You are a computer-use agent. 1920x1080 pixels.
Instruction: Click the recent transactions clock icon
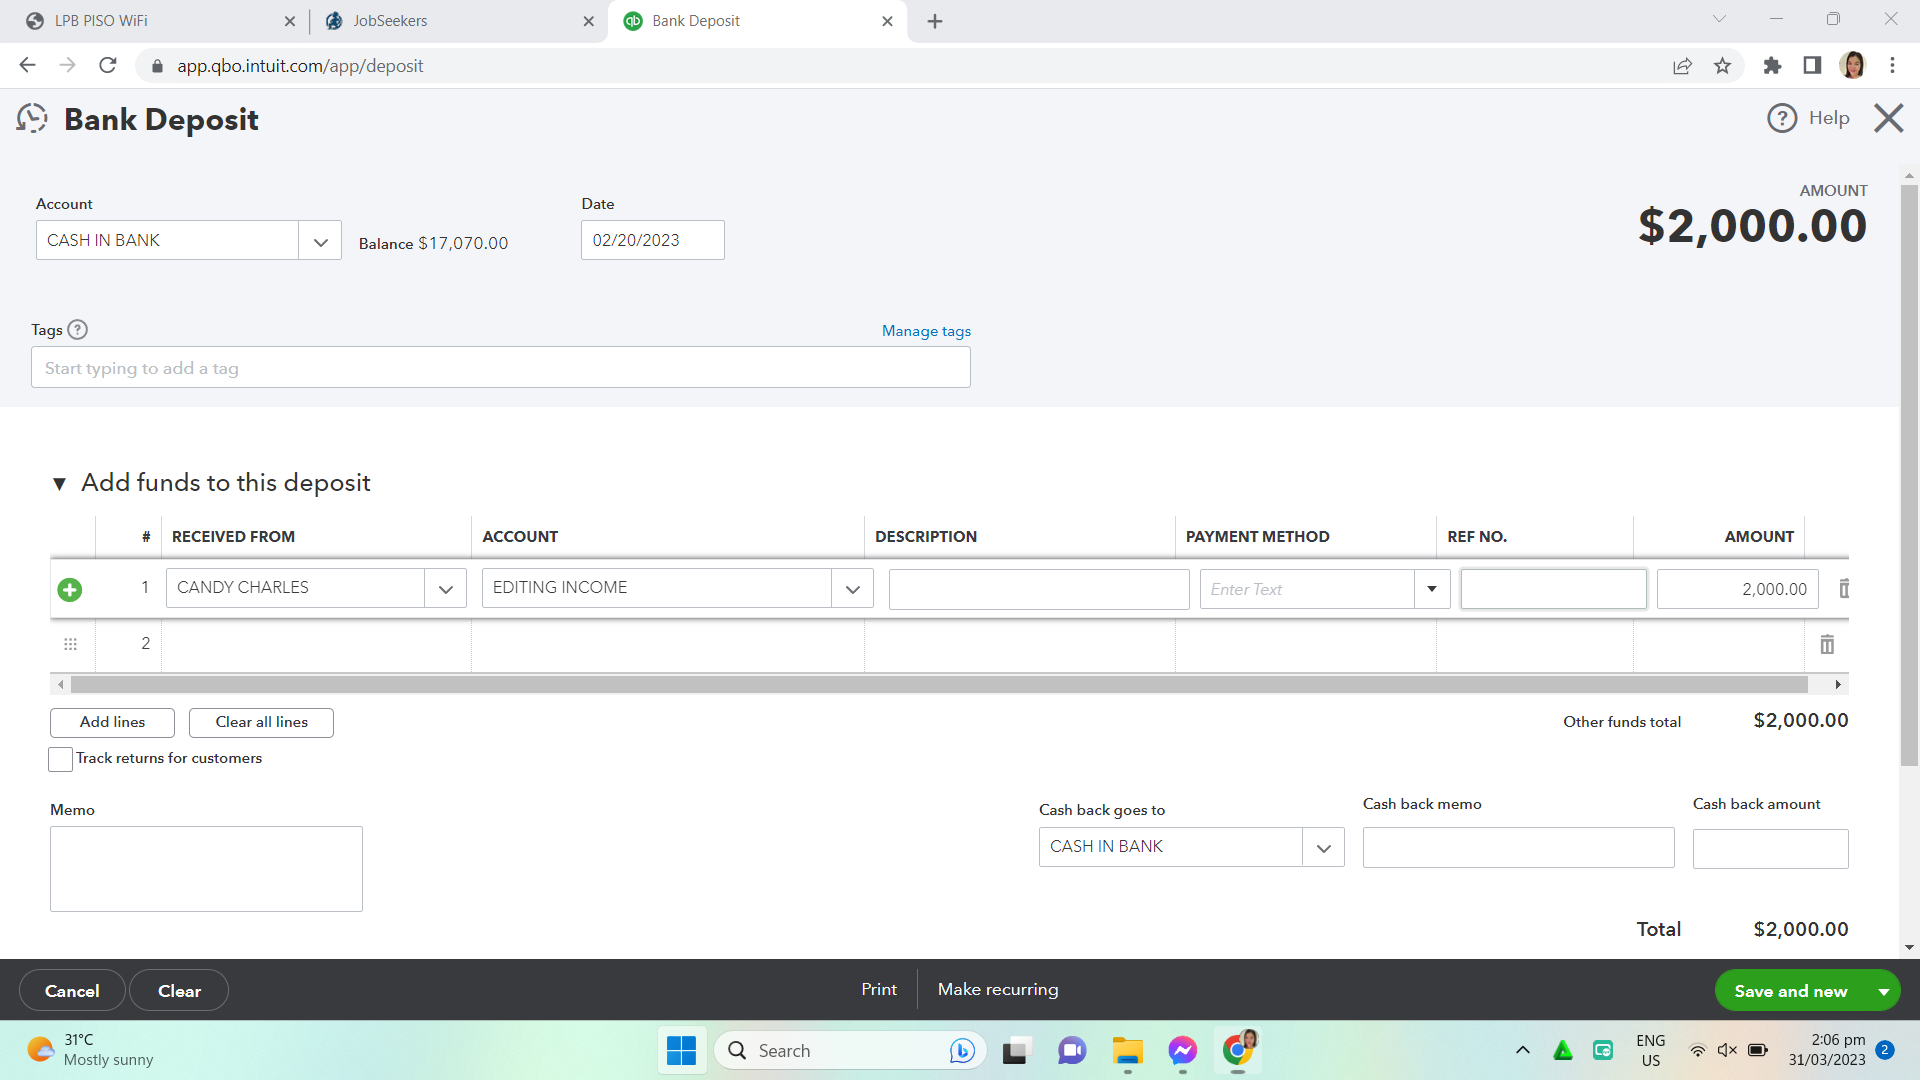click(x=32, y=119)
